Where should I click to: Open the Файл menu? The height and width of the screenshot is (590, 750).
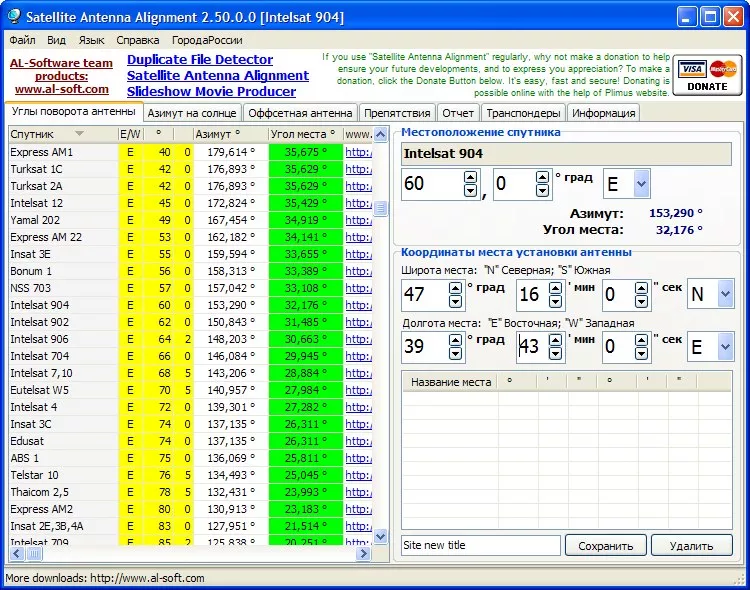22,40
